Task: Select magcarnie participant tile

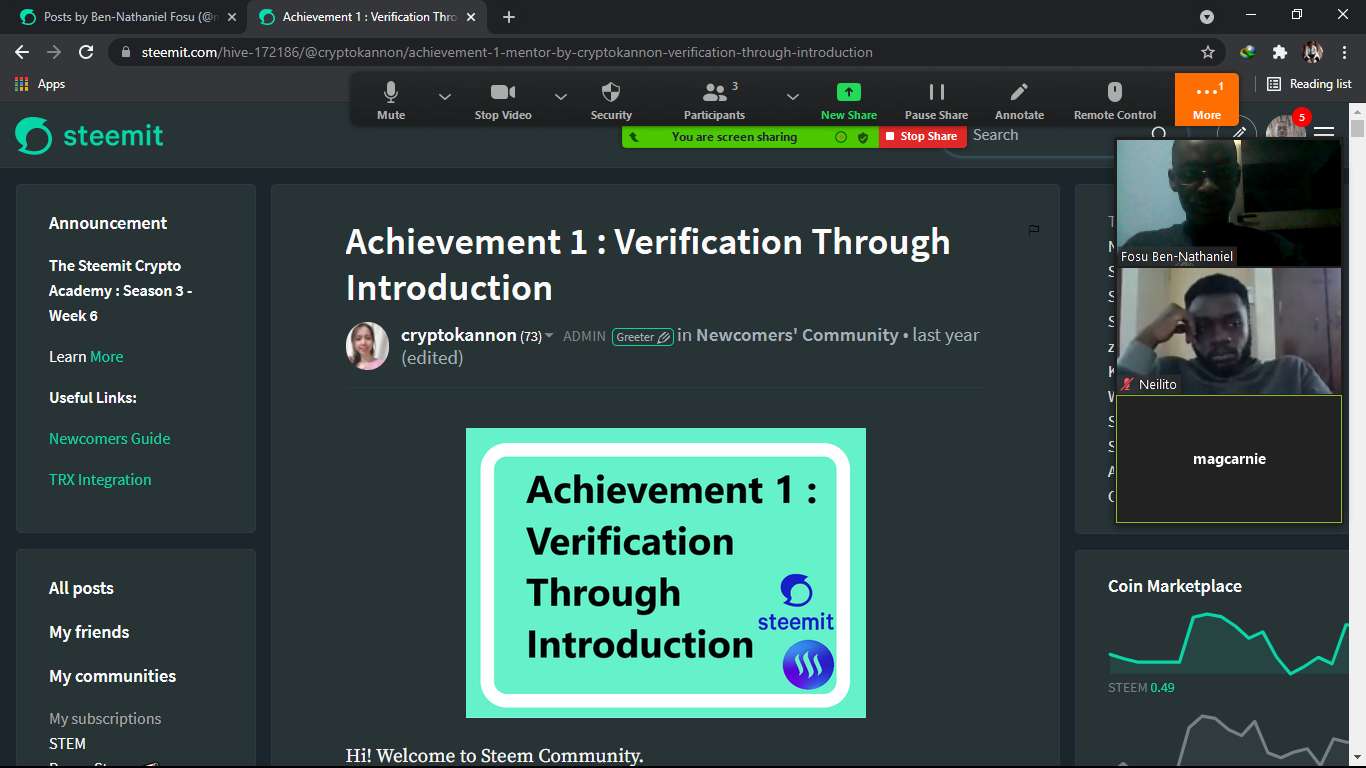Action: pyautogui.click(x=1229, y=459)
